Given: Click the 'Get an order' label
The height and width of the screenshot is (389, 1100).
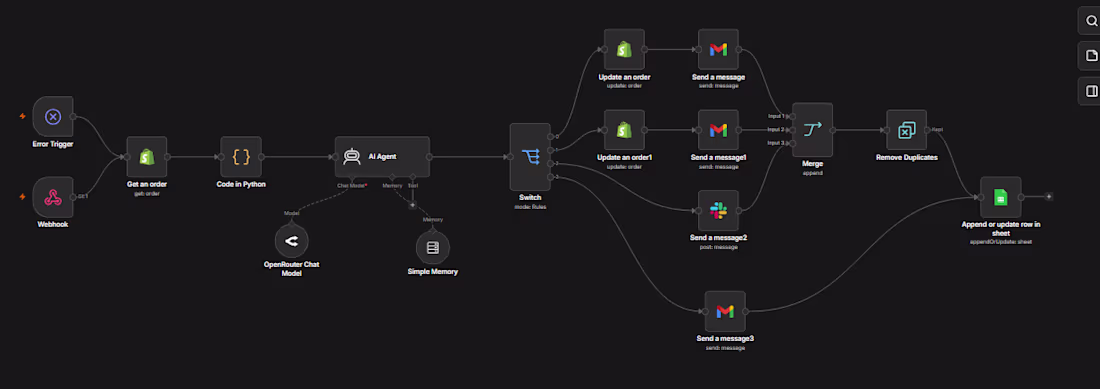Looking at the screenshot, I should pos(147,184).
